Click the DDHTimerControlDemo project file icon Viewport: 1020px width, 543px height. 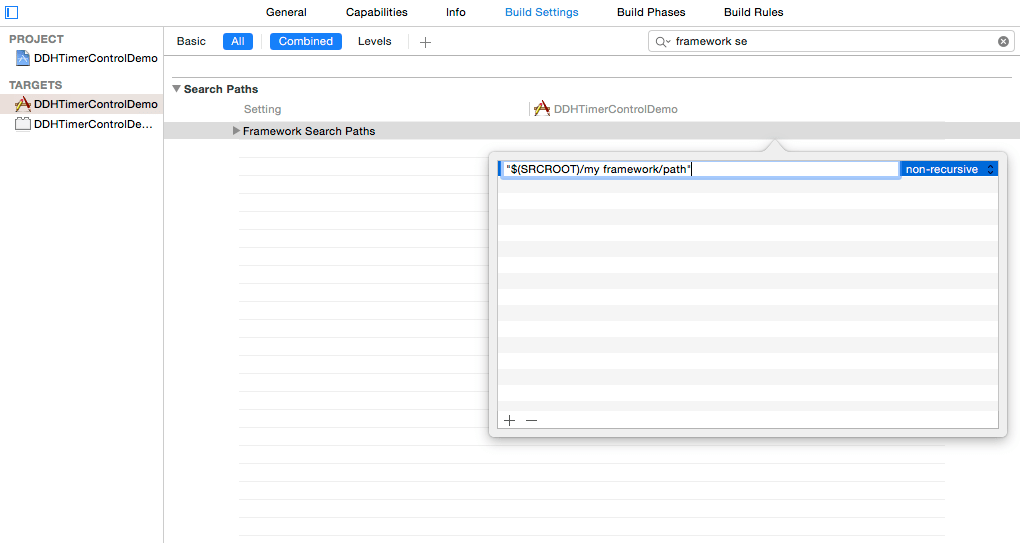click(x=23, y=58)
